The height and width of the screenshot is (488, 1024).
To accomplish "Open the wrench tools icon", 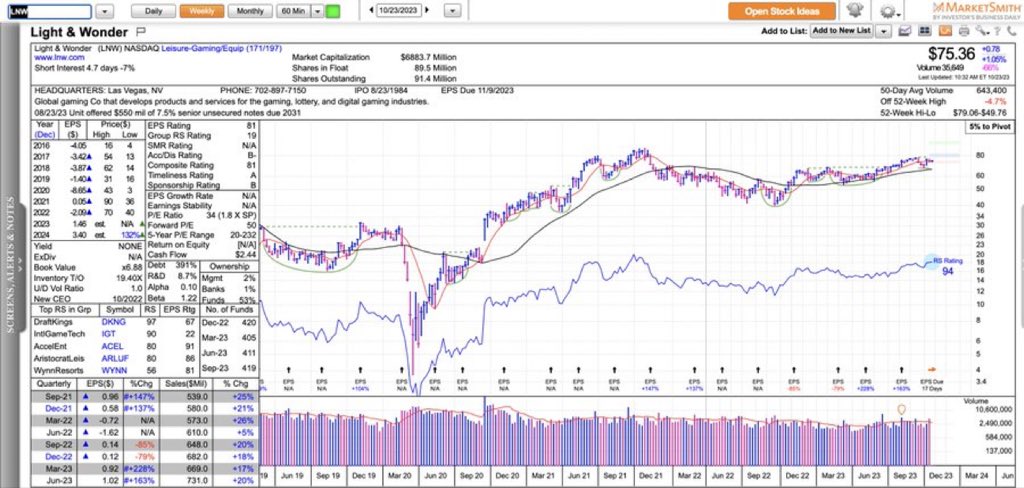I will coord(980,30).
